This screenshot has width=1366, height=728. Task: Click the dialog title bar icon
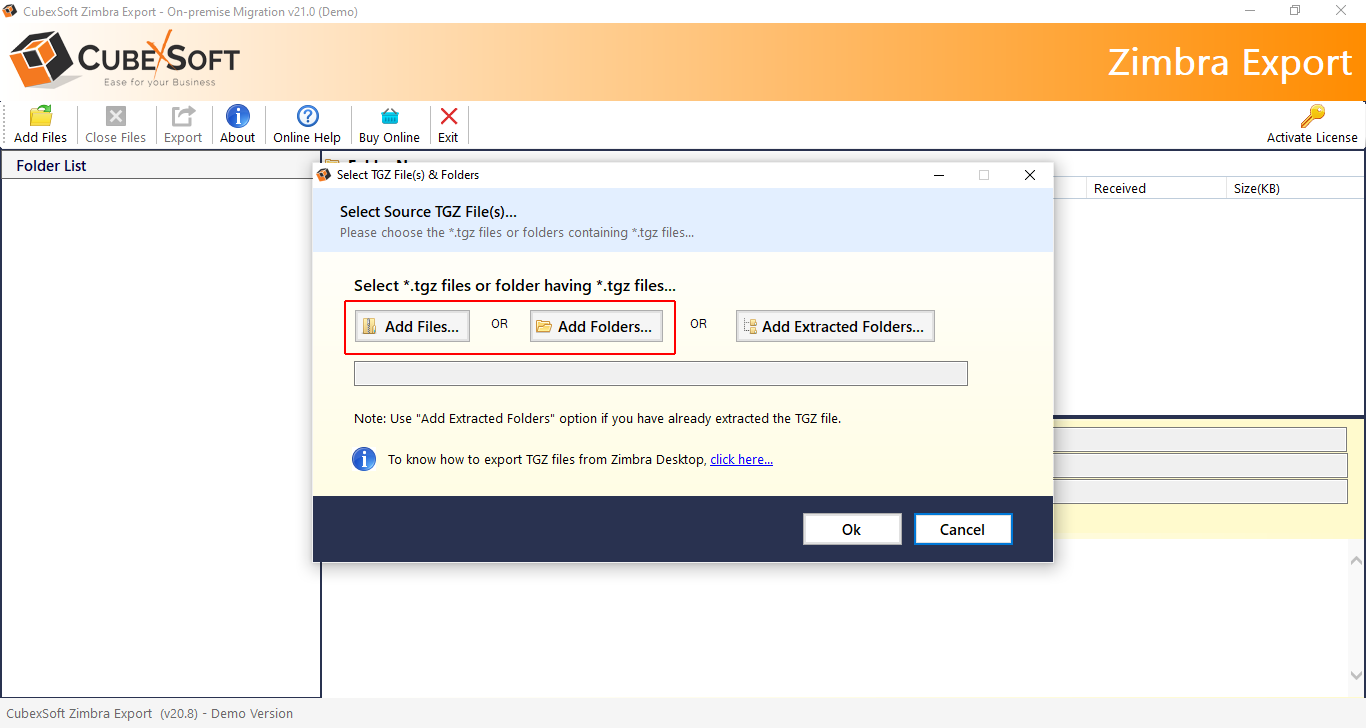click(324, 174)
